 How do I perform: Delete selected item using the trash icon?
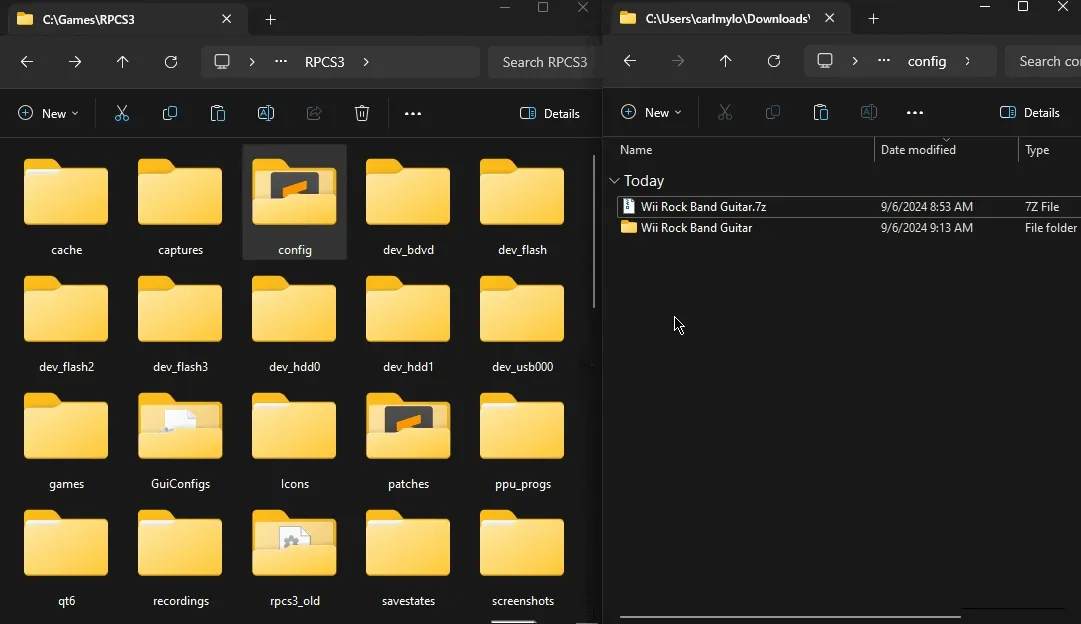pyautogui.click(x=362, y=113)
